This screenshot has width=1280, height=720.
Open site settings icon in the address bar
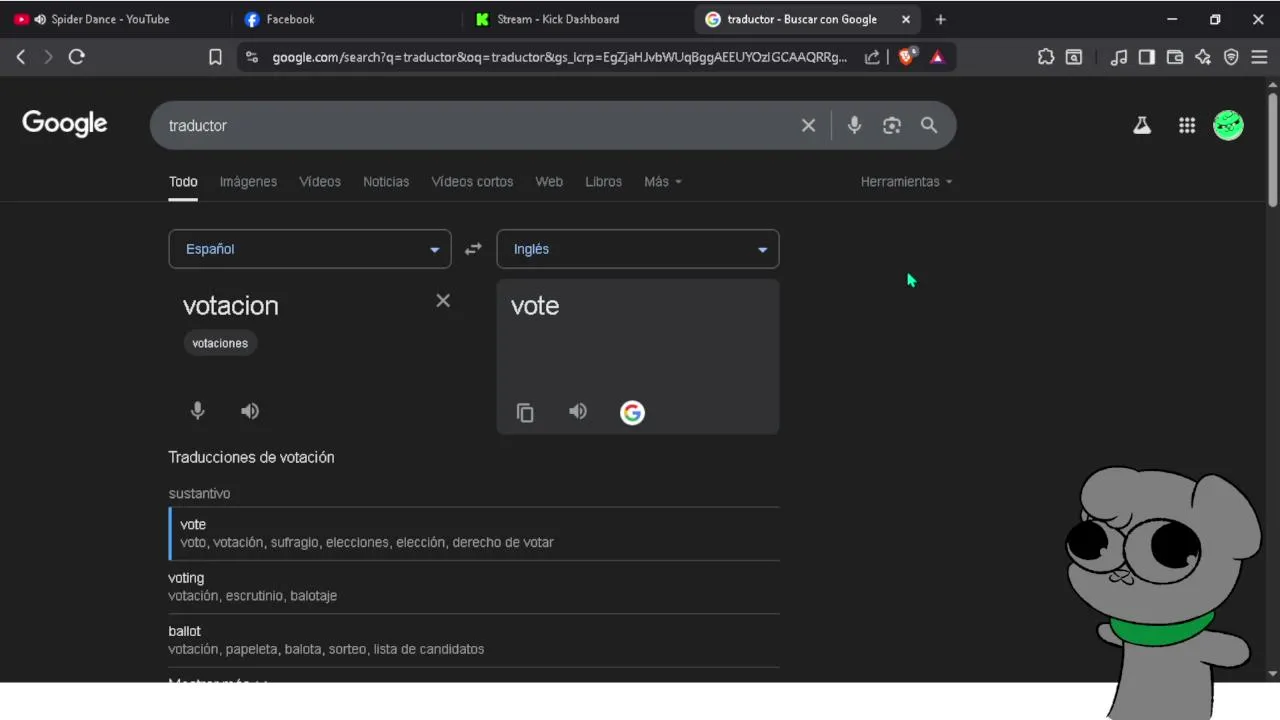pyautogui.click(x=252, y=57)
